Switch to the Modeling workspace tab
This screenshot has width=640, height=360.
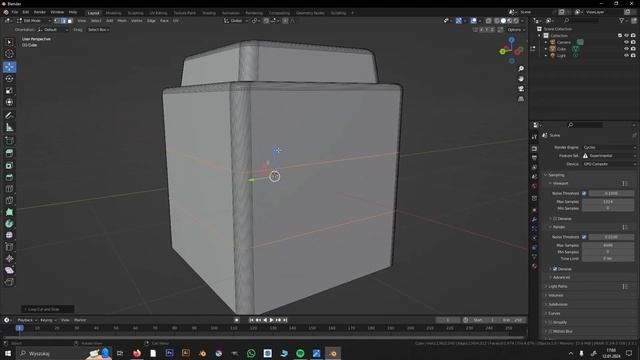113,13
